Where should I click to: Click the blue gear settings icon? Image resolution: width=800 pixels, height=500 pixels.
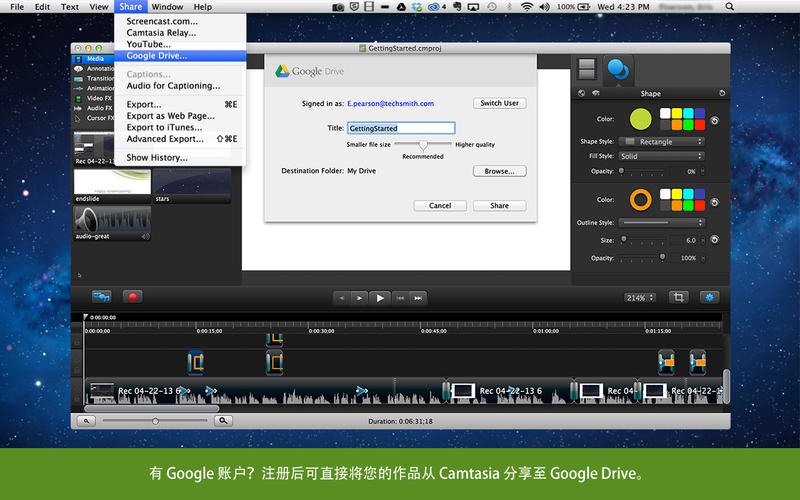point(710,297)
